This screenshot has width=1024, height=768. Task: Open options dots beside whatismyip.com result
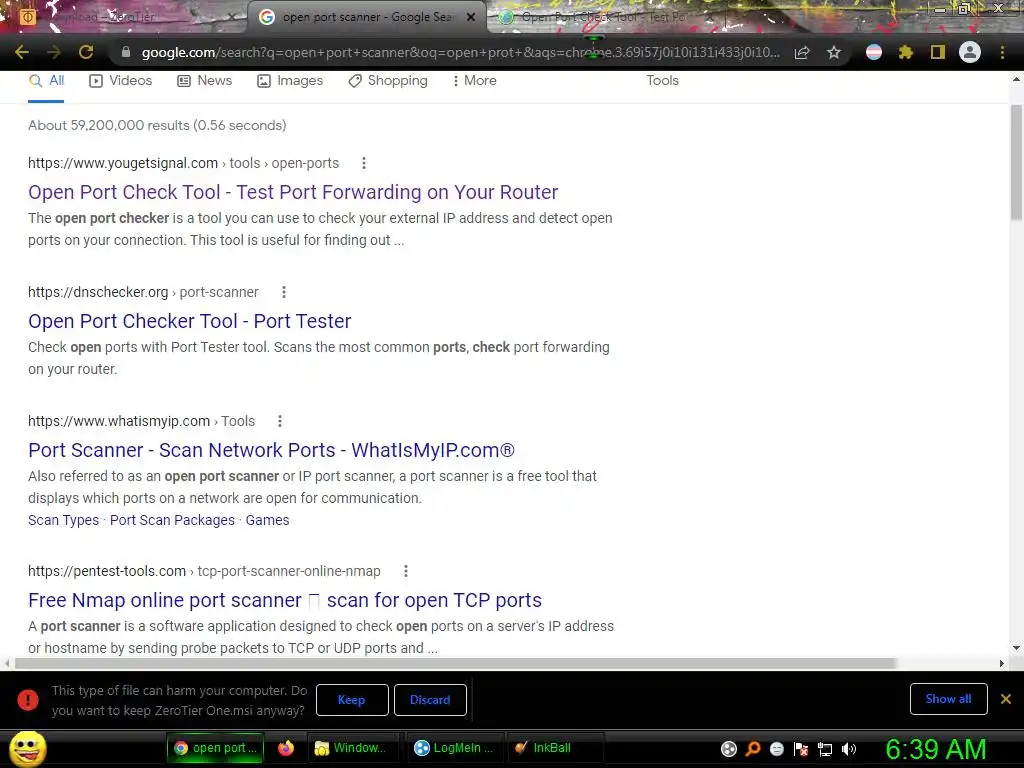280,421
